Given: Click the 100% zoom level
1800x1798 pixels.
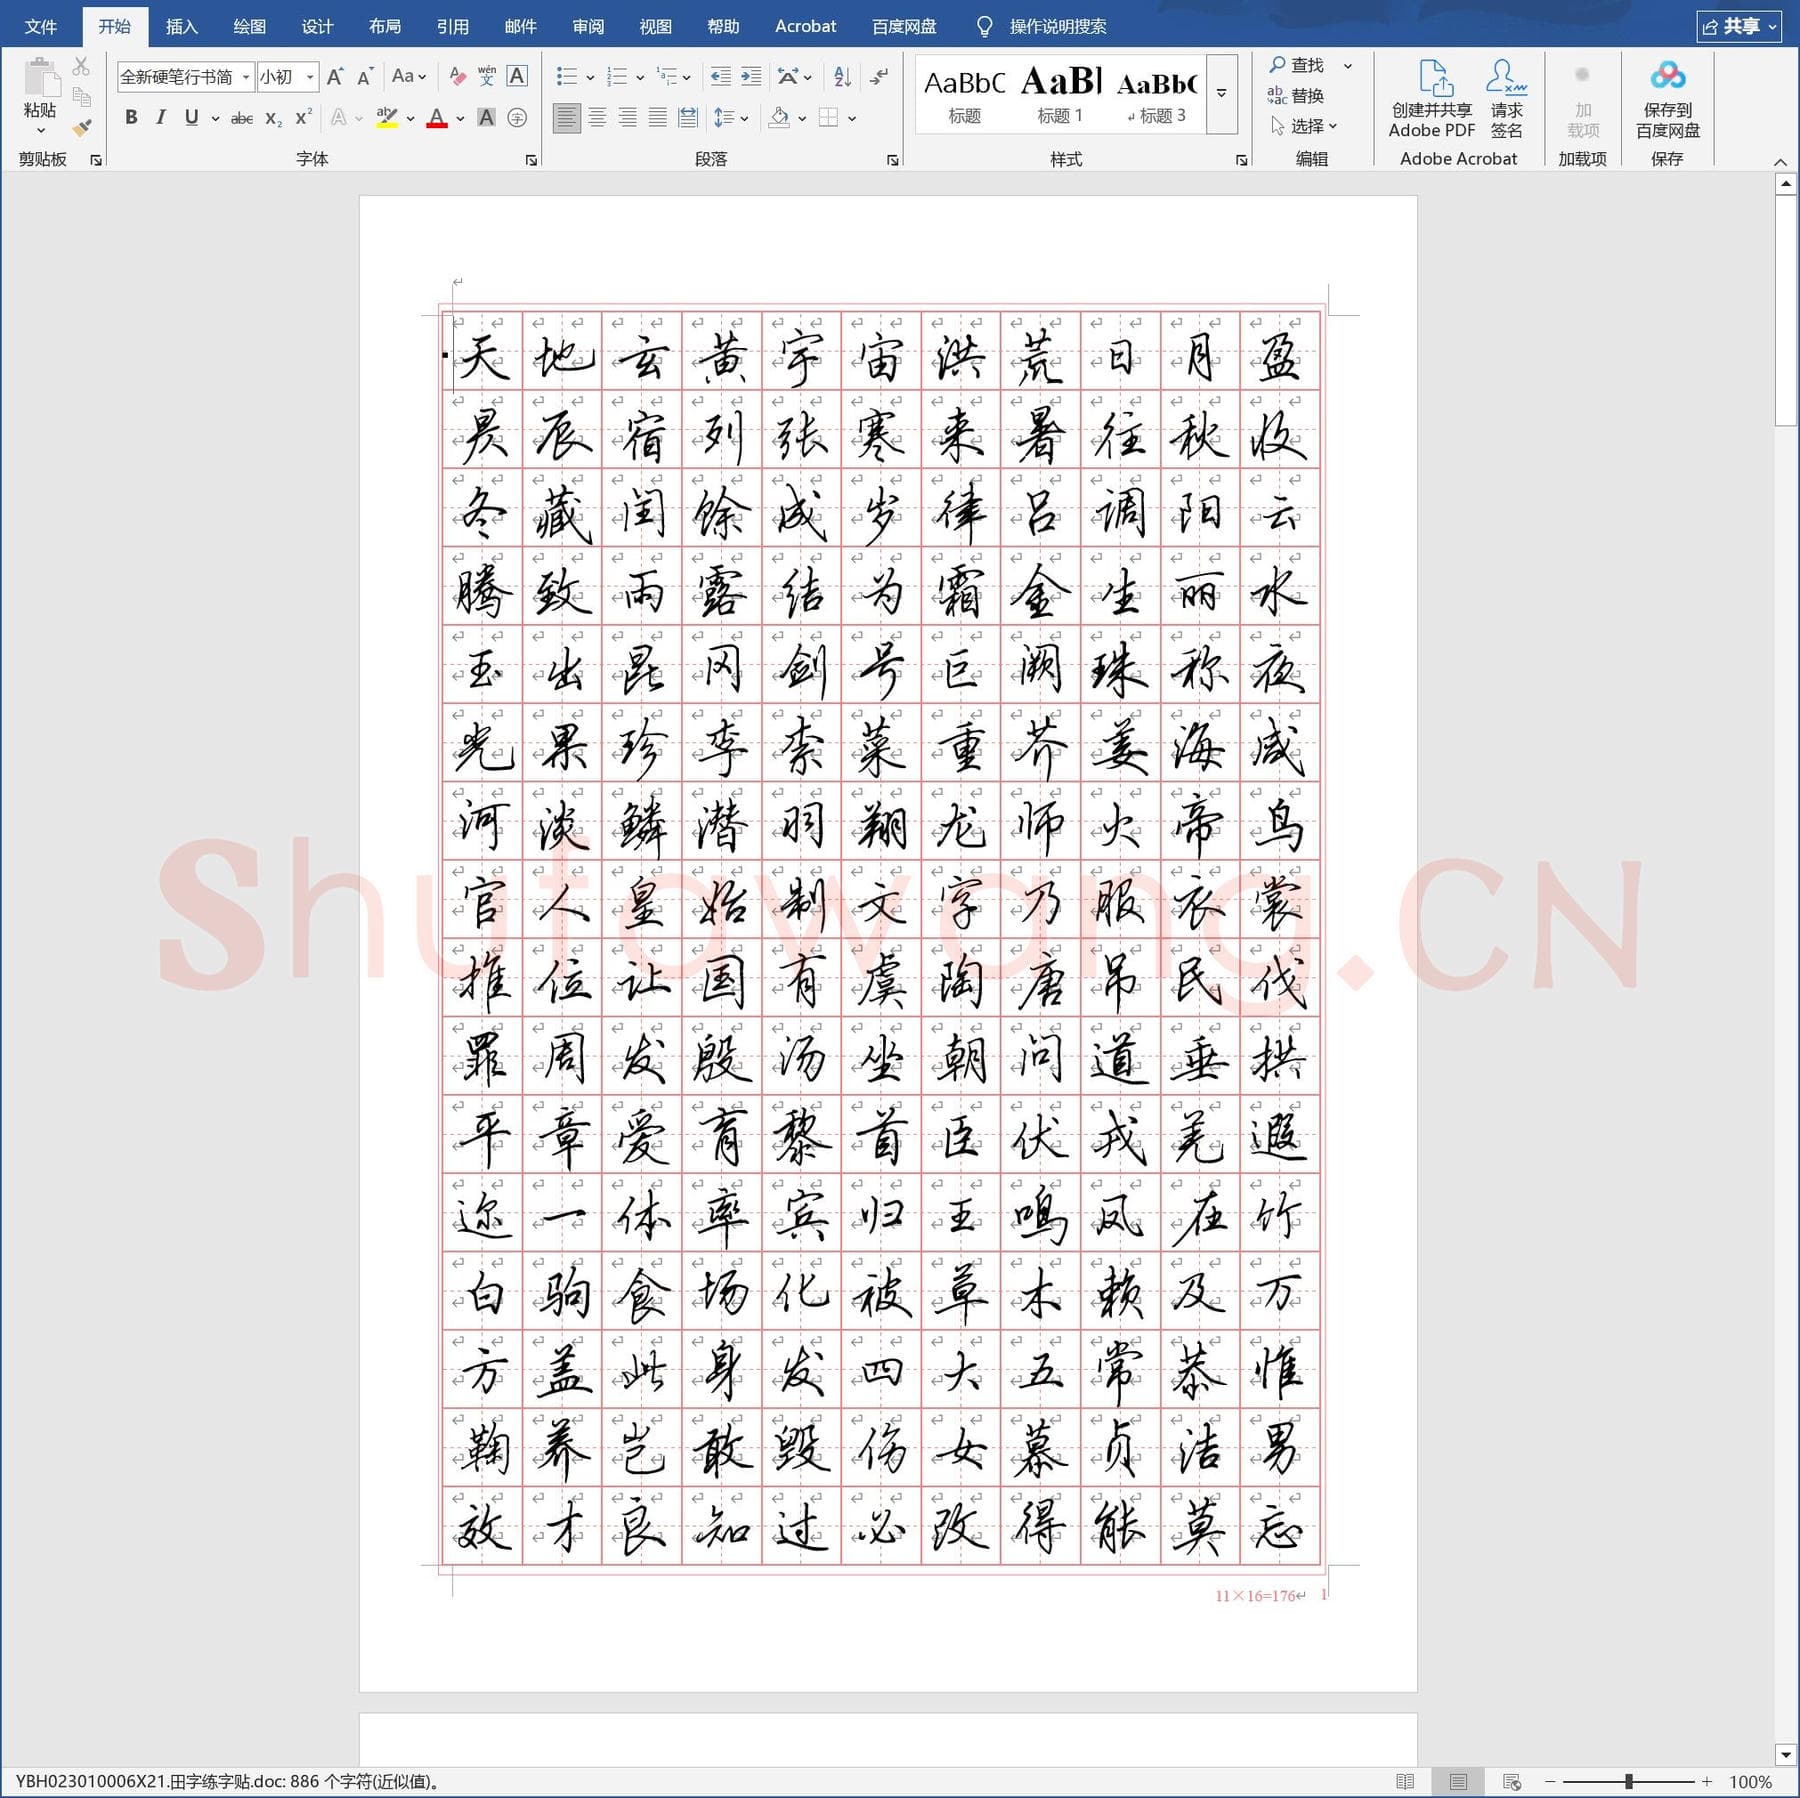Looking at the screenshot, I should click(1750, 1782).
